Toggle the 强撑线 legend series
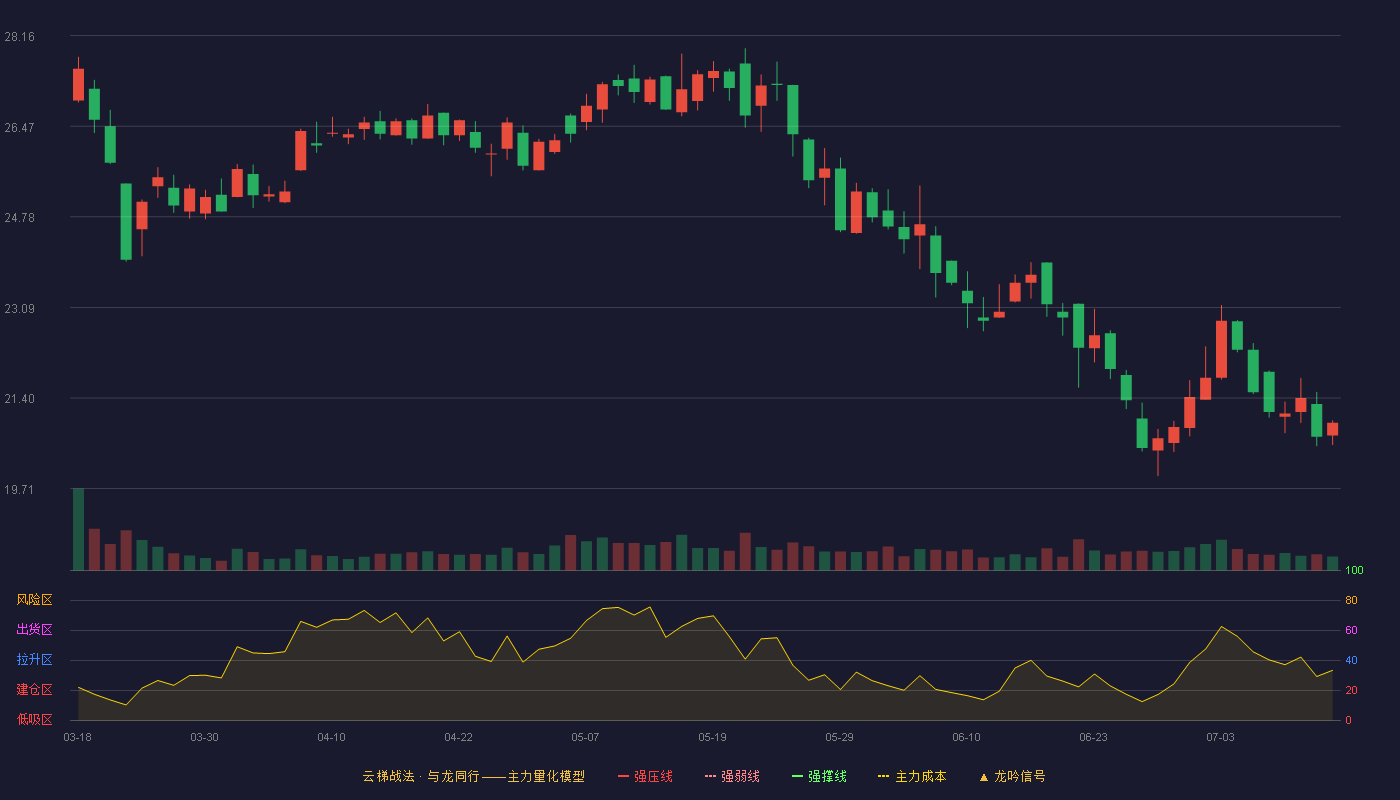 point(819,776)
